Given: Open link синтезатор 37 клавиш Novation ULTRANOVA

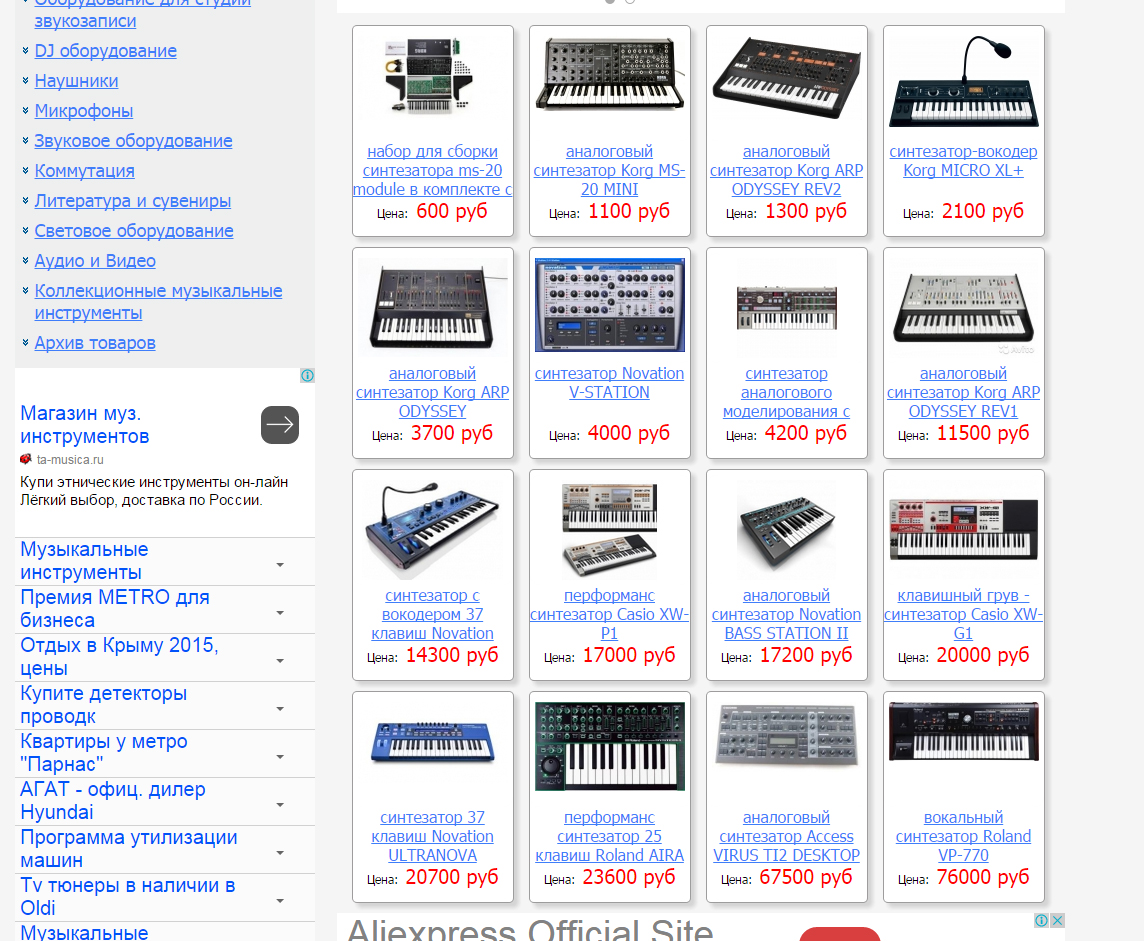Looking at the screenshot, I should tap(433, 837).
